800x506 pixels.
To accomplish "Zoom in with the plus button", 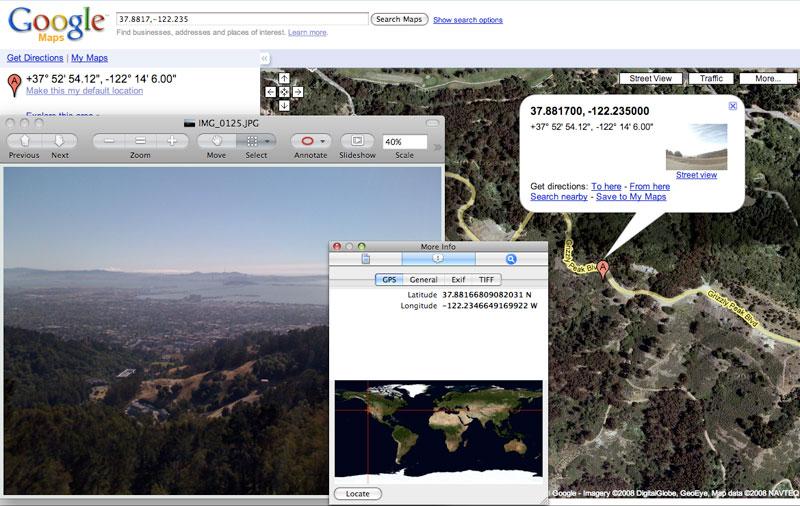I will pyautogui.click(x=172, y=141).
